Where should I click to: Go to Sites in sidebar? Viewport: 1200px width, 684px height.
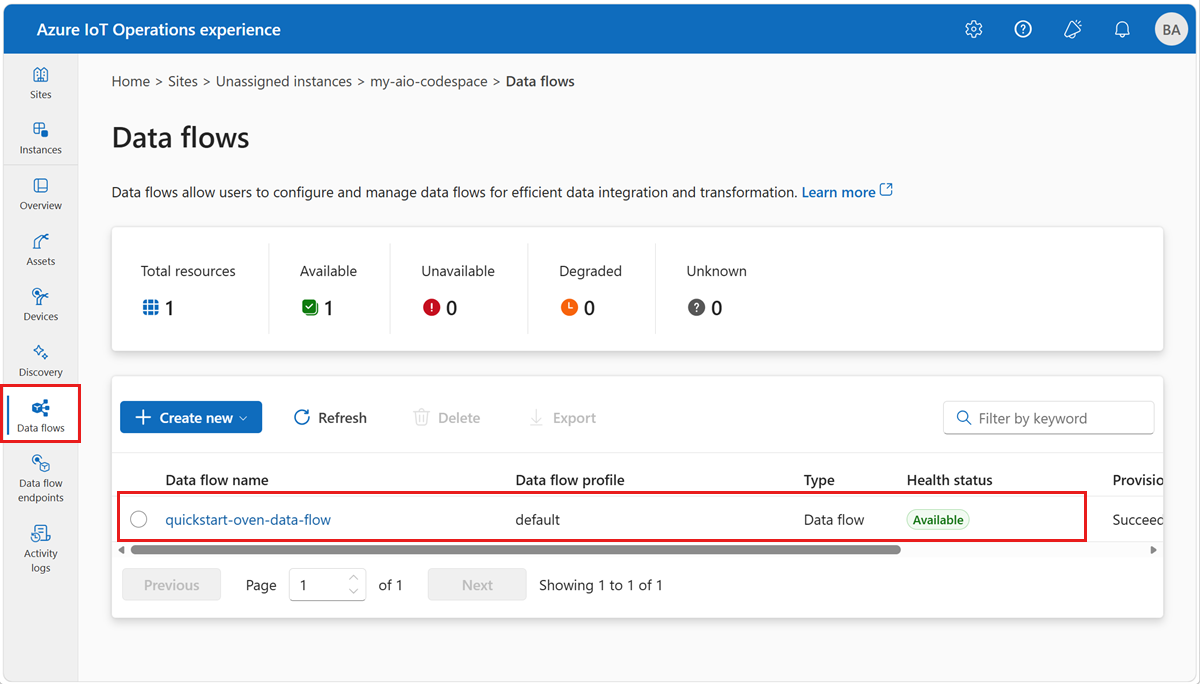[40, 83]
